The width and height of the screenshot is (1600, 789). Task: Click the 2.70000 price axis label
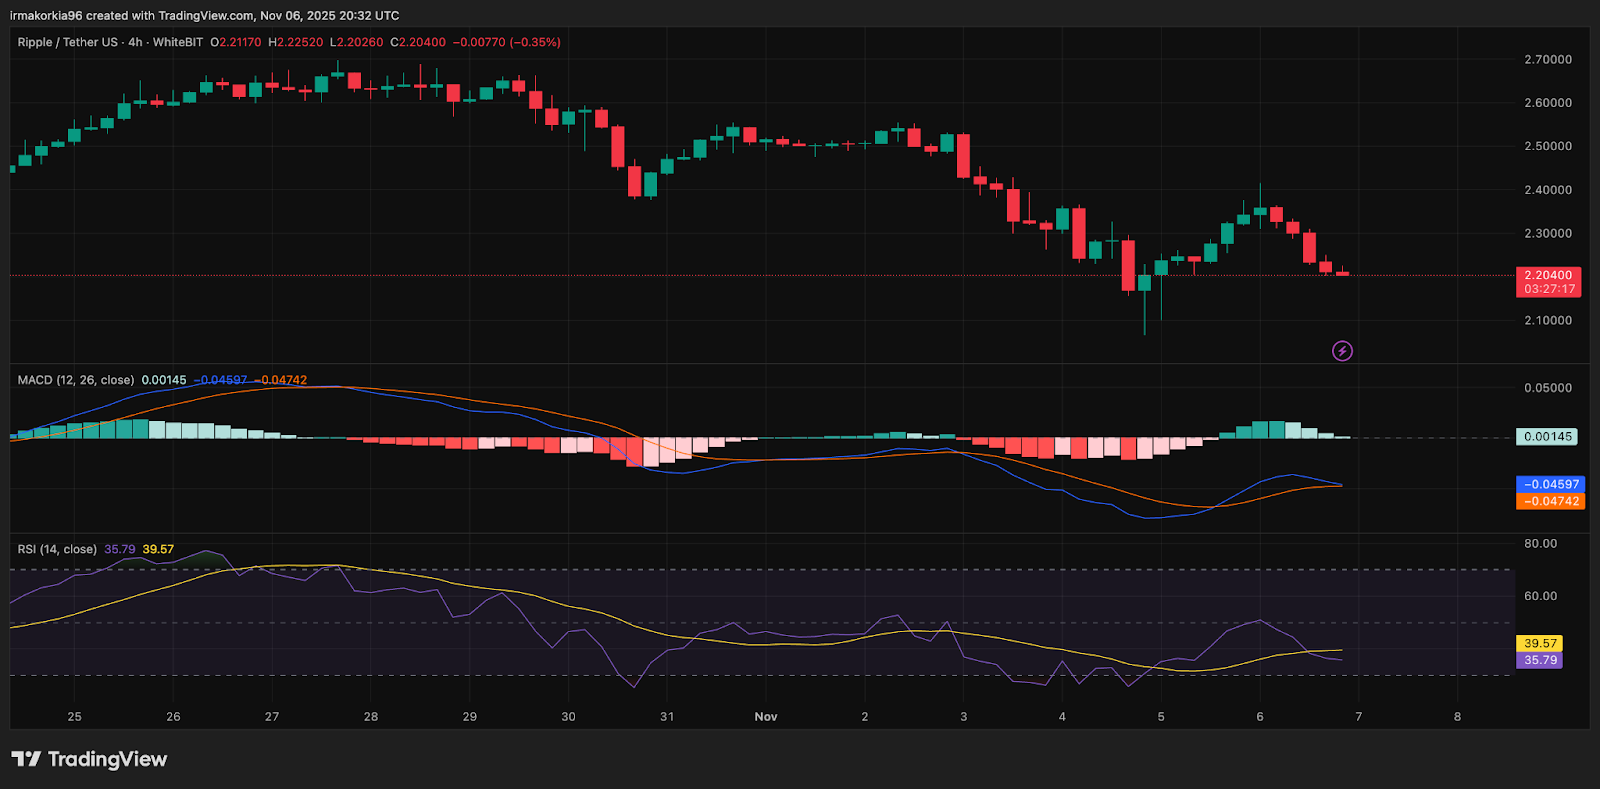pos(1547,60)
